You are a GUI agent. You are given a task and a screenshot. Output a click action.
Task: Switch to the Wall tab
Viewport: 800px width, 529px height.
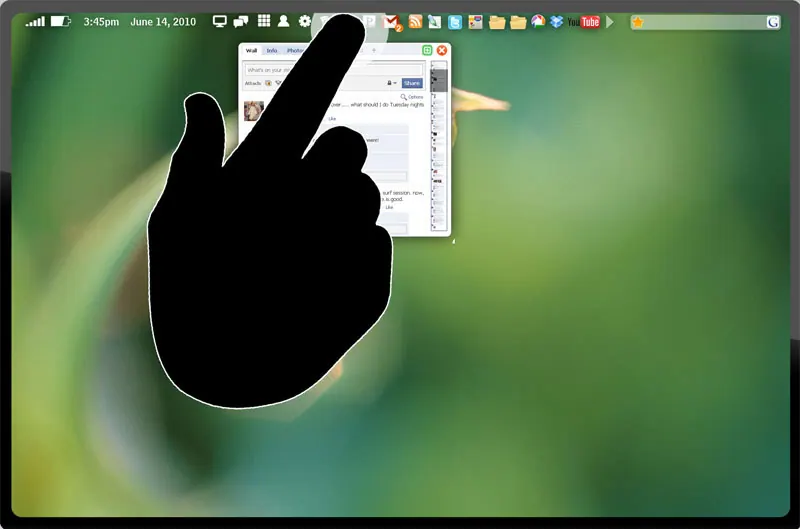[x=252, y=51]
